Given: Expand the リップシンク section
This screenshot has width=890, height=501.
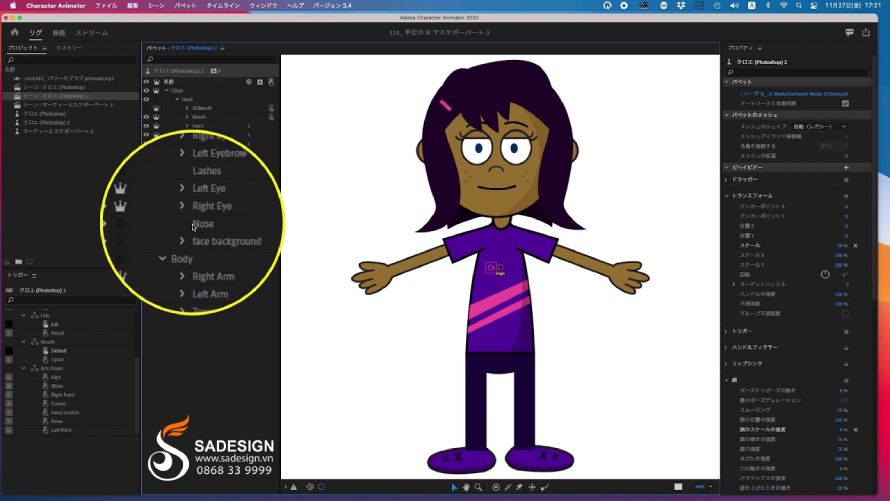Looking at the screenshot, I should tap(727, 364).
